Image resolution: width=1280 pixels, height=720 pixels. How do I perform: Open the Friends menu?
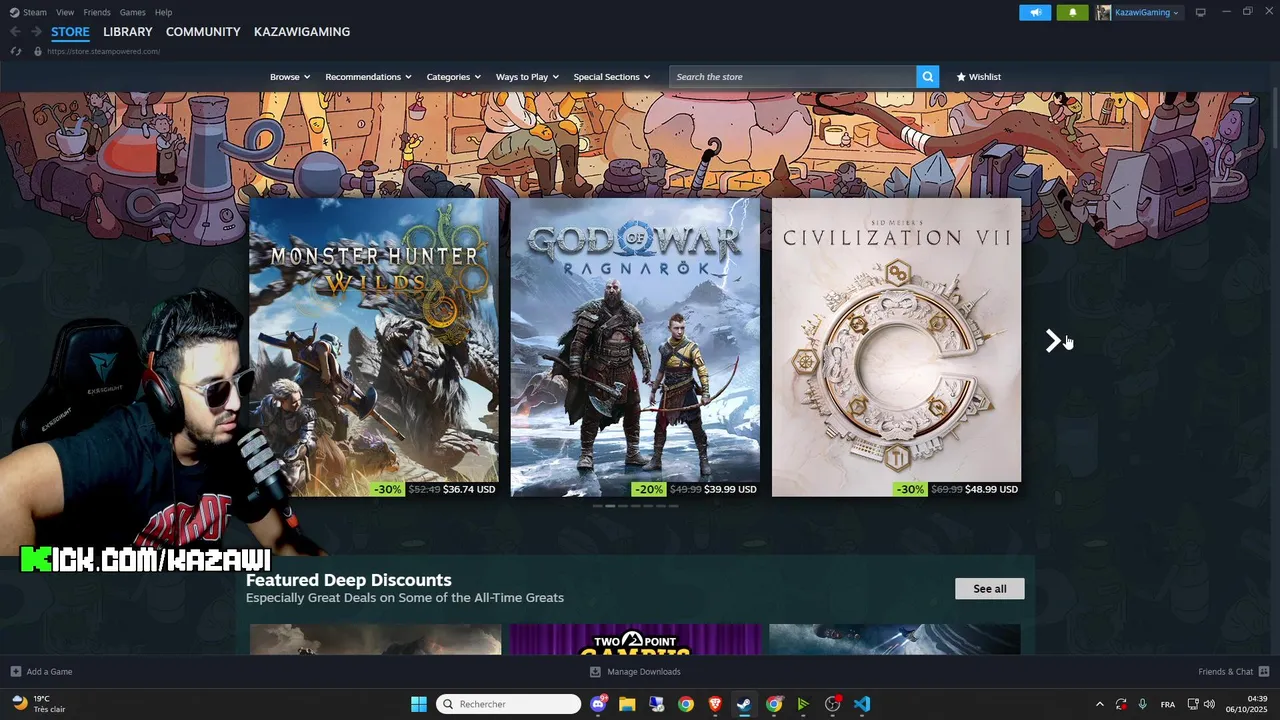(x=97, y=12)
